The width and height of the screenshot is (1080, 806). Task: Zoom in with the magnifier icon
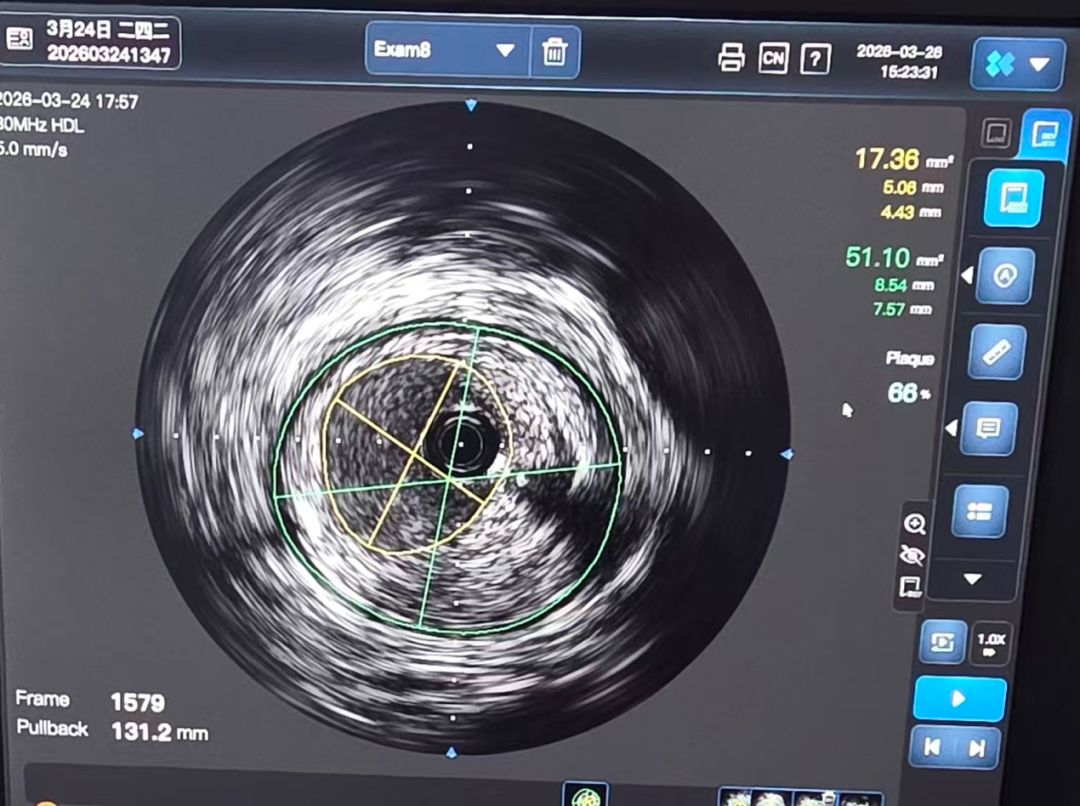pos(915,524)
